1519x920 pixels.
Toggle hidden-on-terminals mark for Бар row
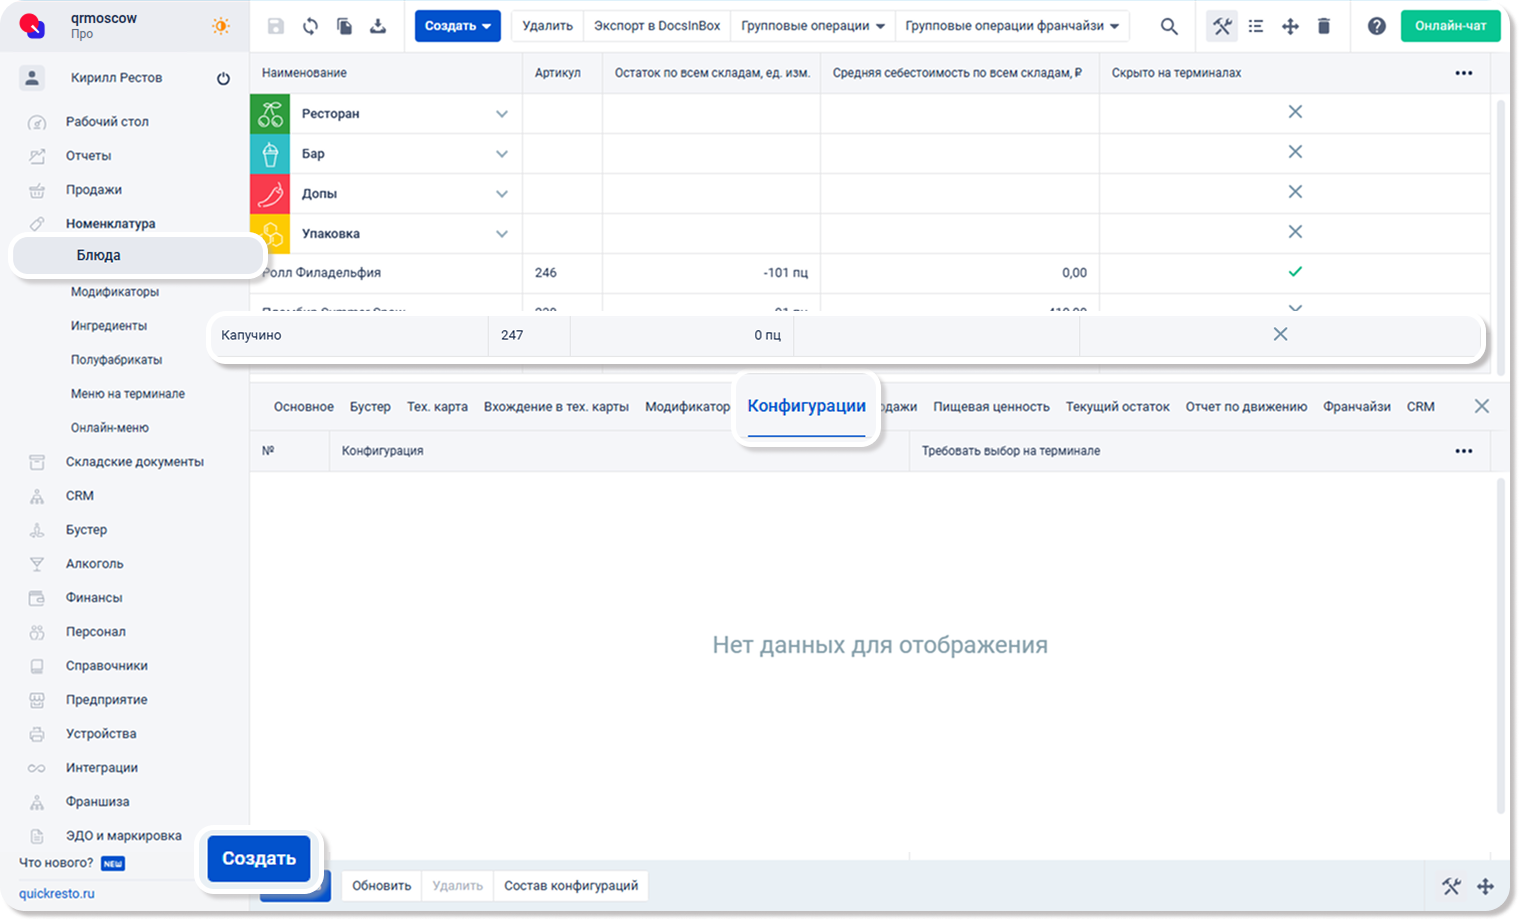[x=1295, y=152]
